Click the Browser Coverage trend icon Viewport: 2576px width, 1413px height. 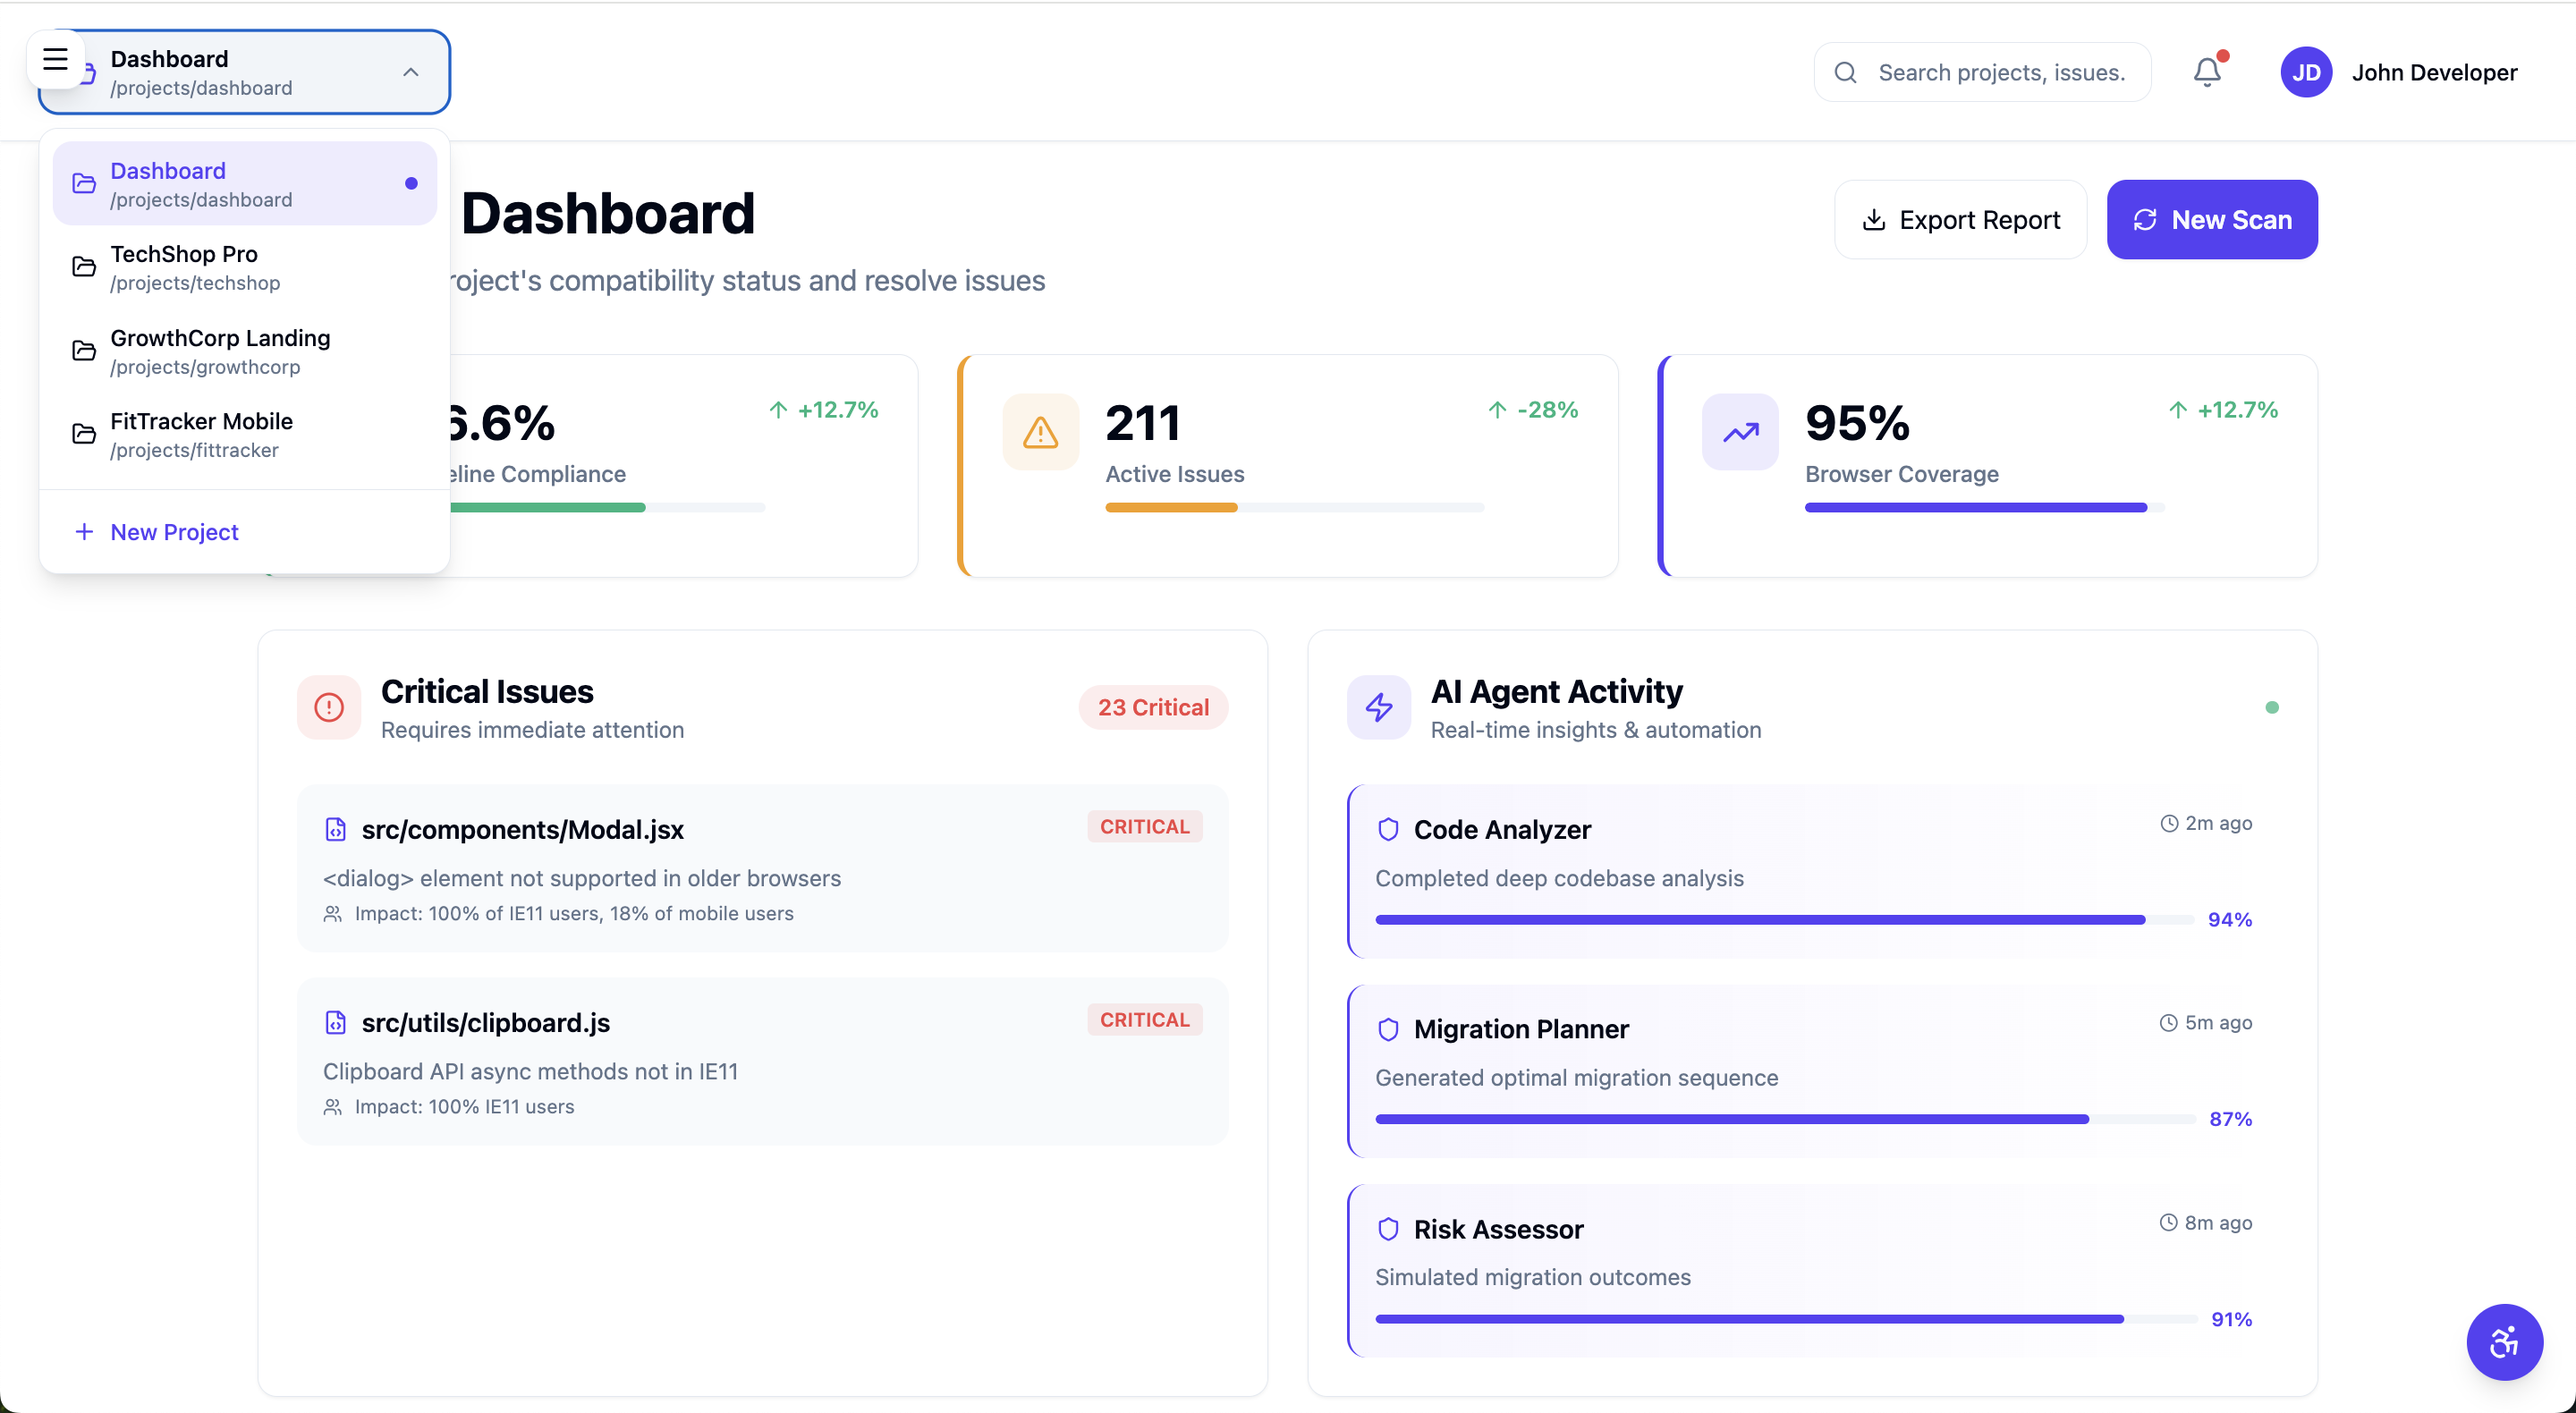tap(1740, 432)
